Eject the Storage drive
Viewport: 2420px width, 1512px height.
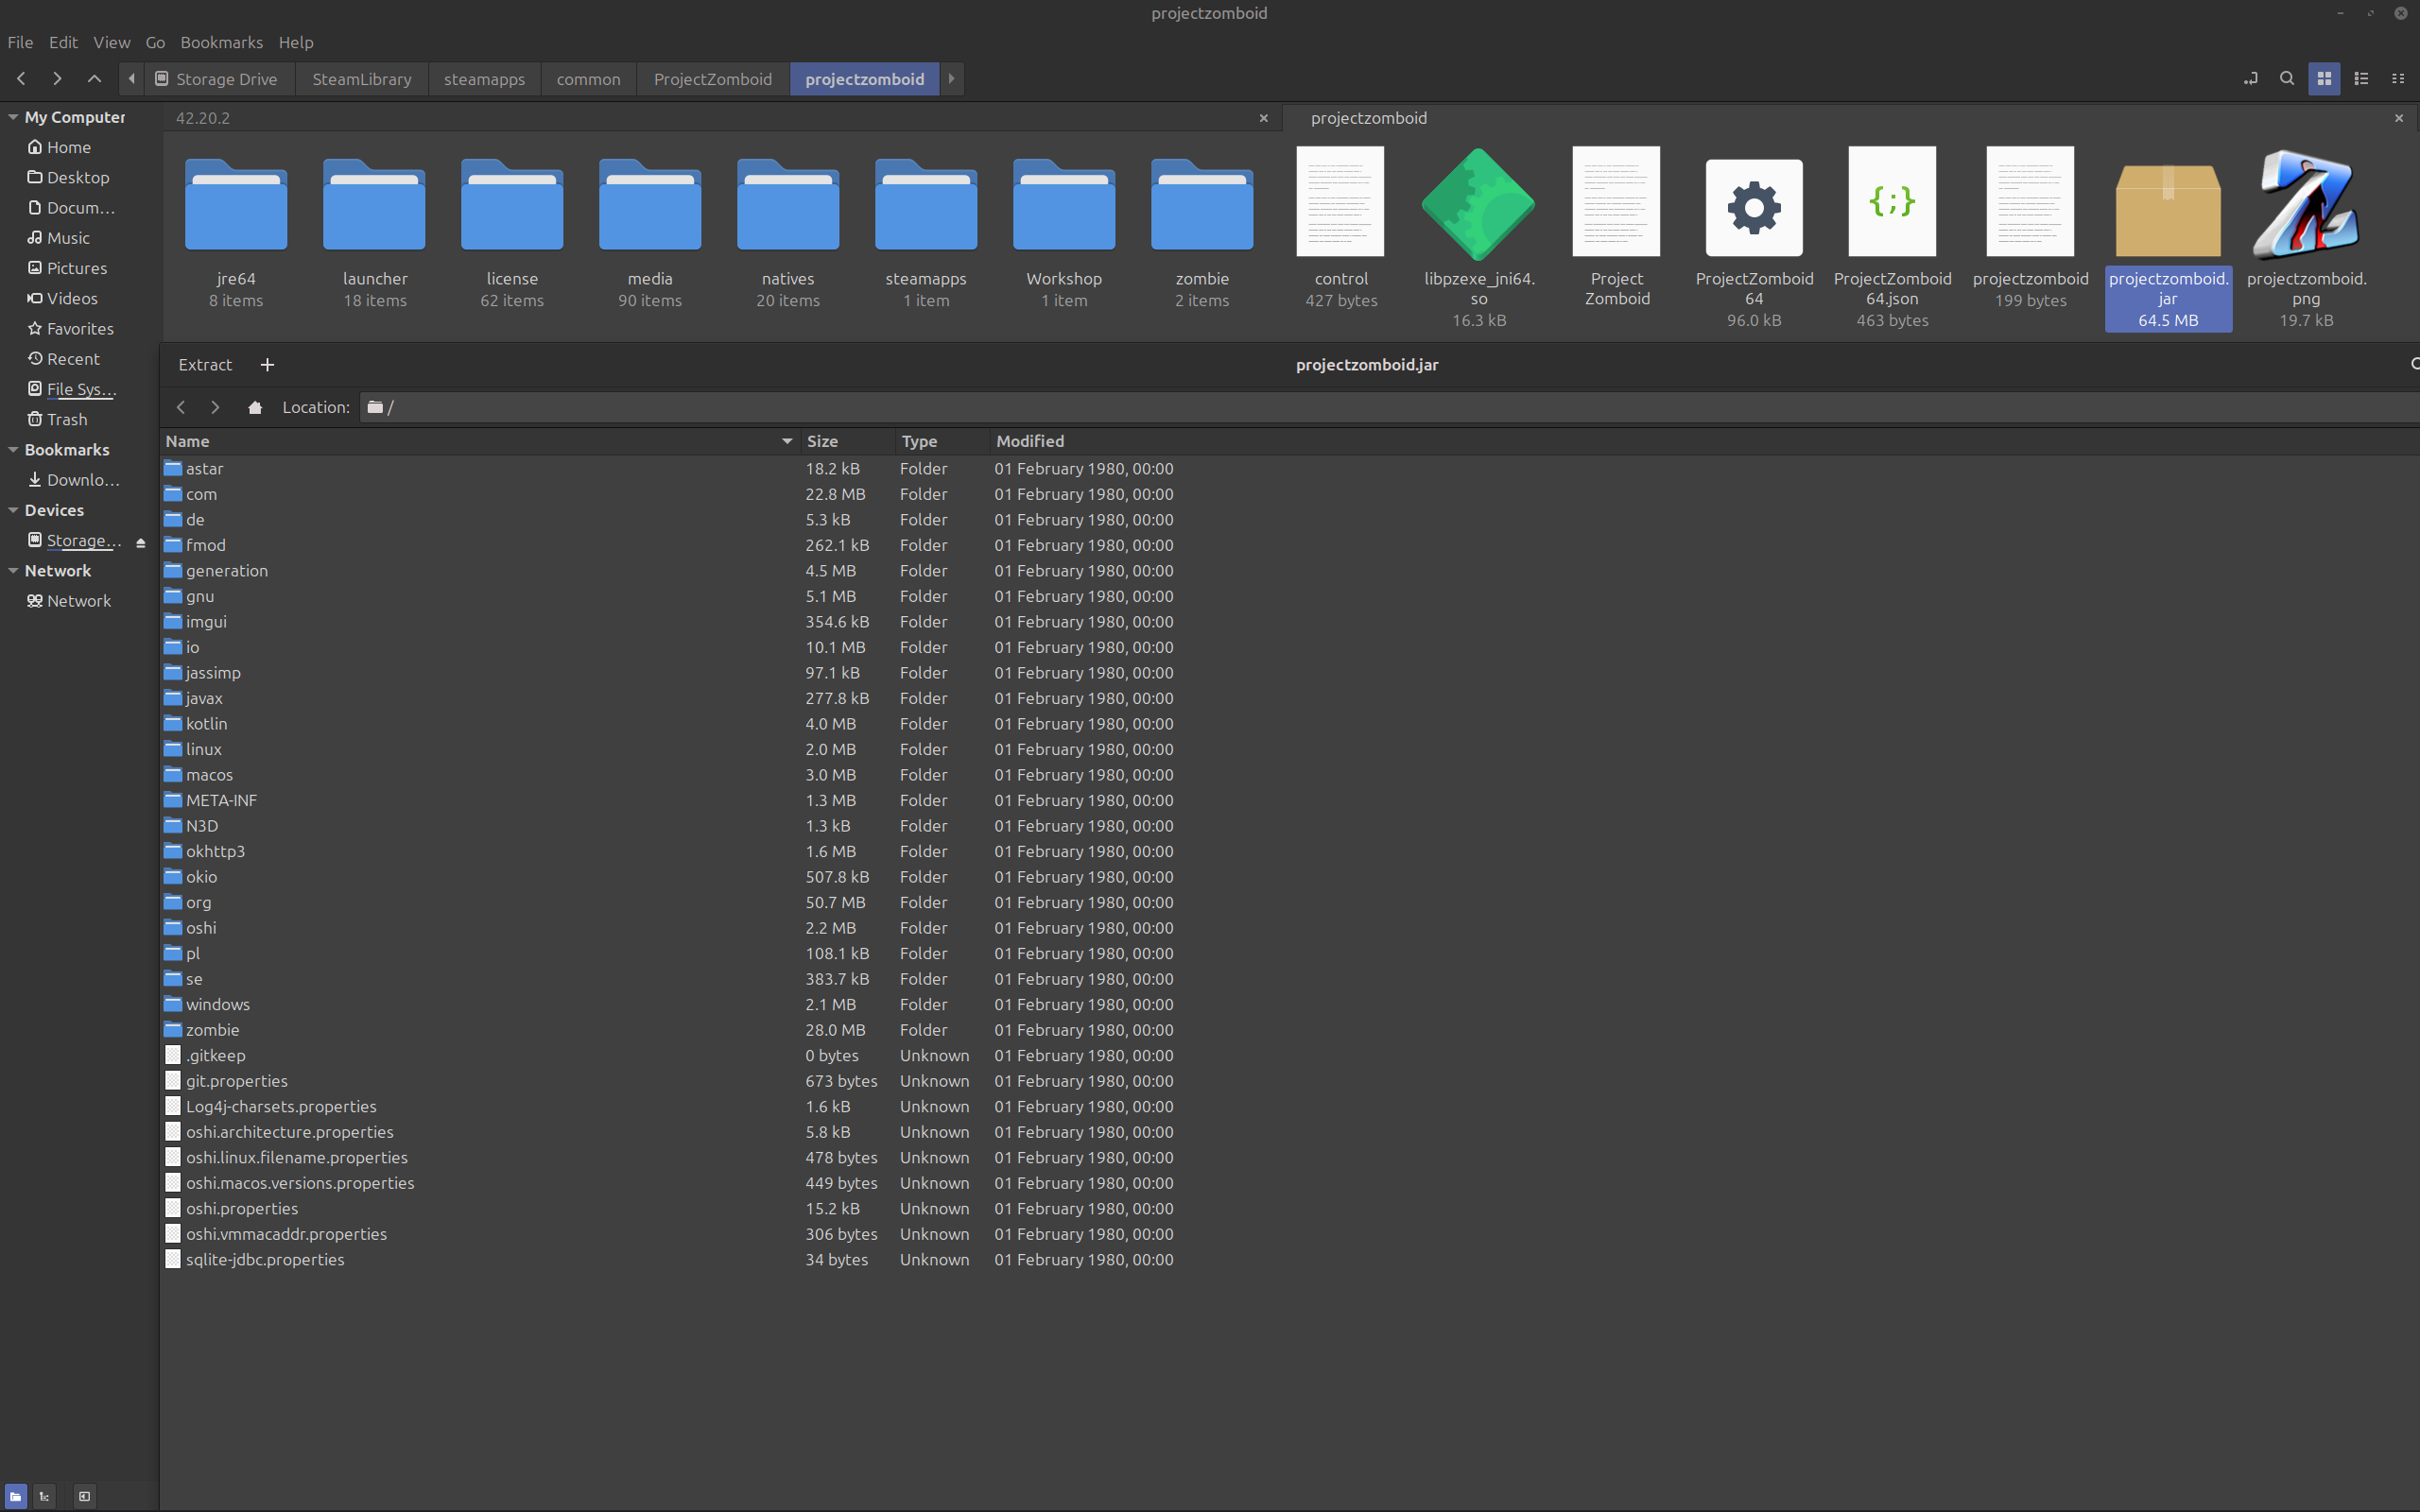[x=141, y=542]
